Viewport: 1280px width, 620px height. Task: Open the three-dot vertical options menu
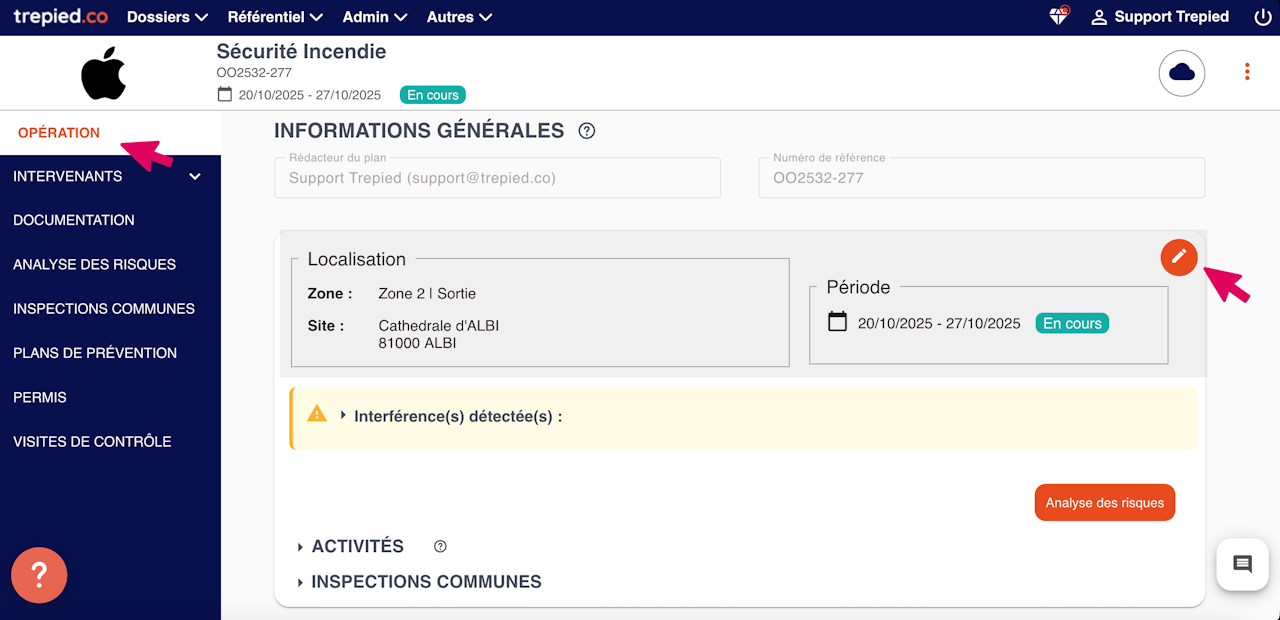click(x=1246, y=72)
